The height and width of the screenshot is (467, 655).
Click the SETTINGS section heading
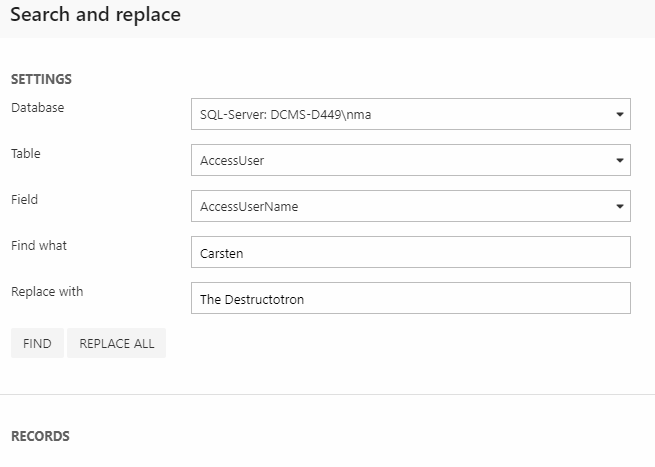click(x=41, y=79)
